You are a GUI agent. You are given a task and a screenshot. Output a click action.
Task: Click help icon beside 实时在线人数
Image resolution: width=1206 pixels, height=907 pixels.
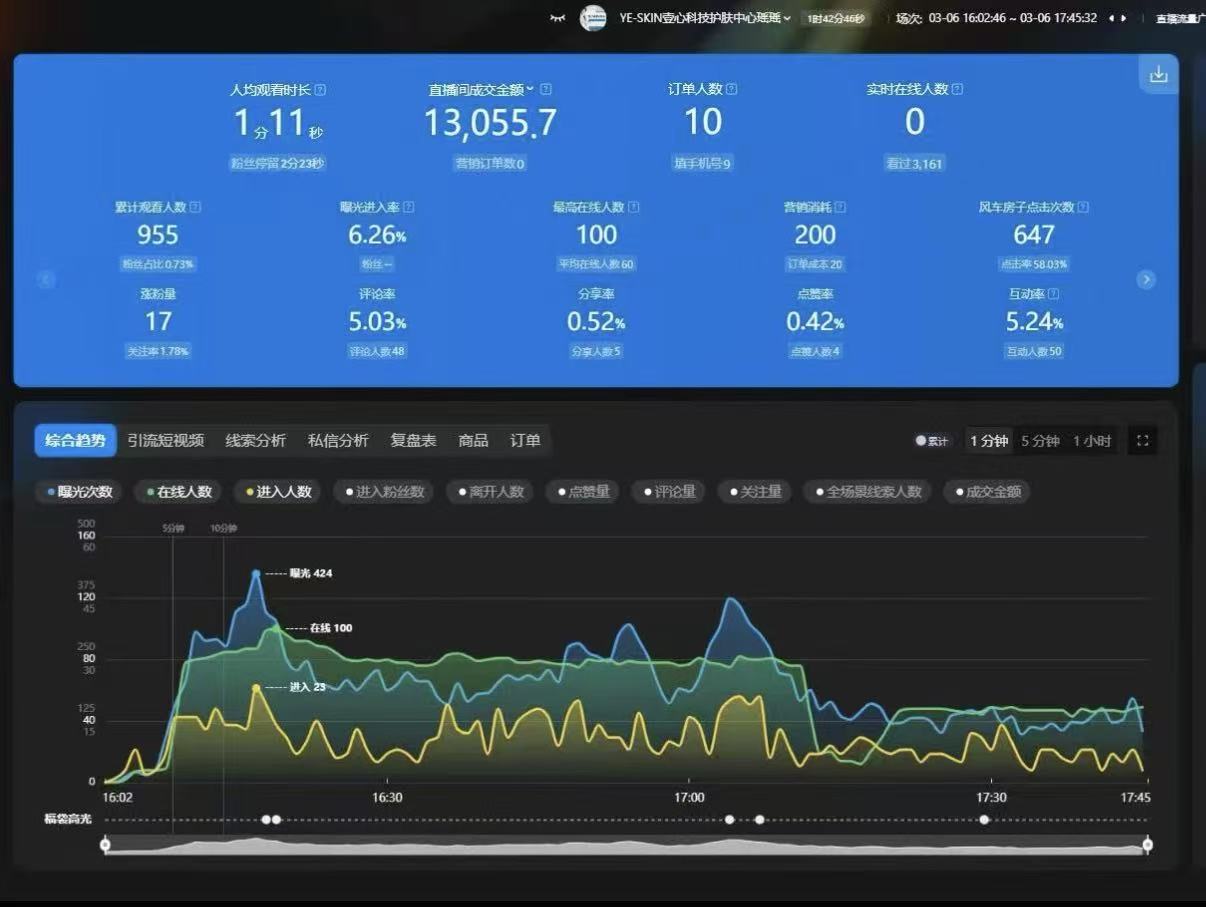coord(957,90)
